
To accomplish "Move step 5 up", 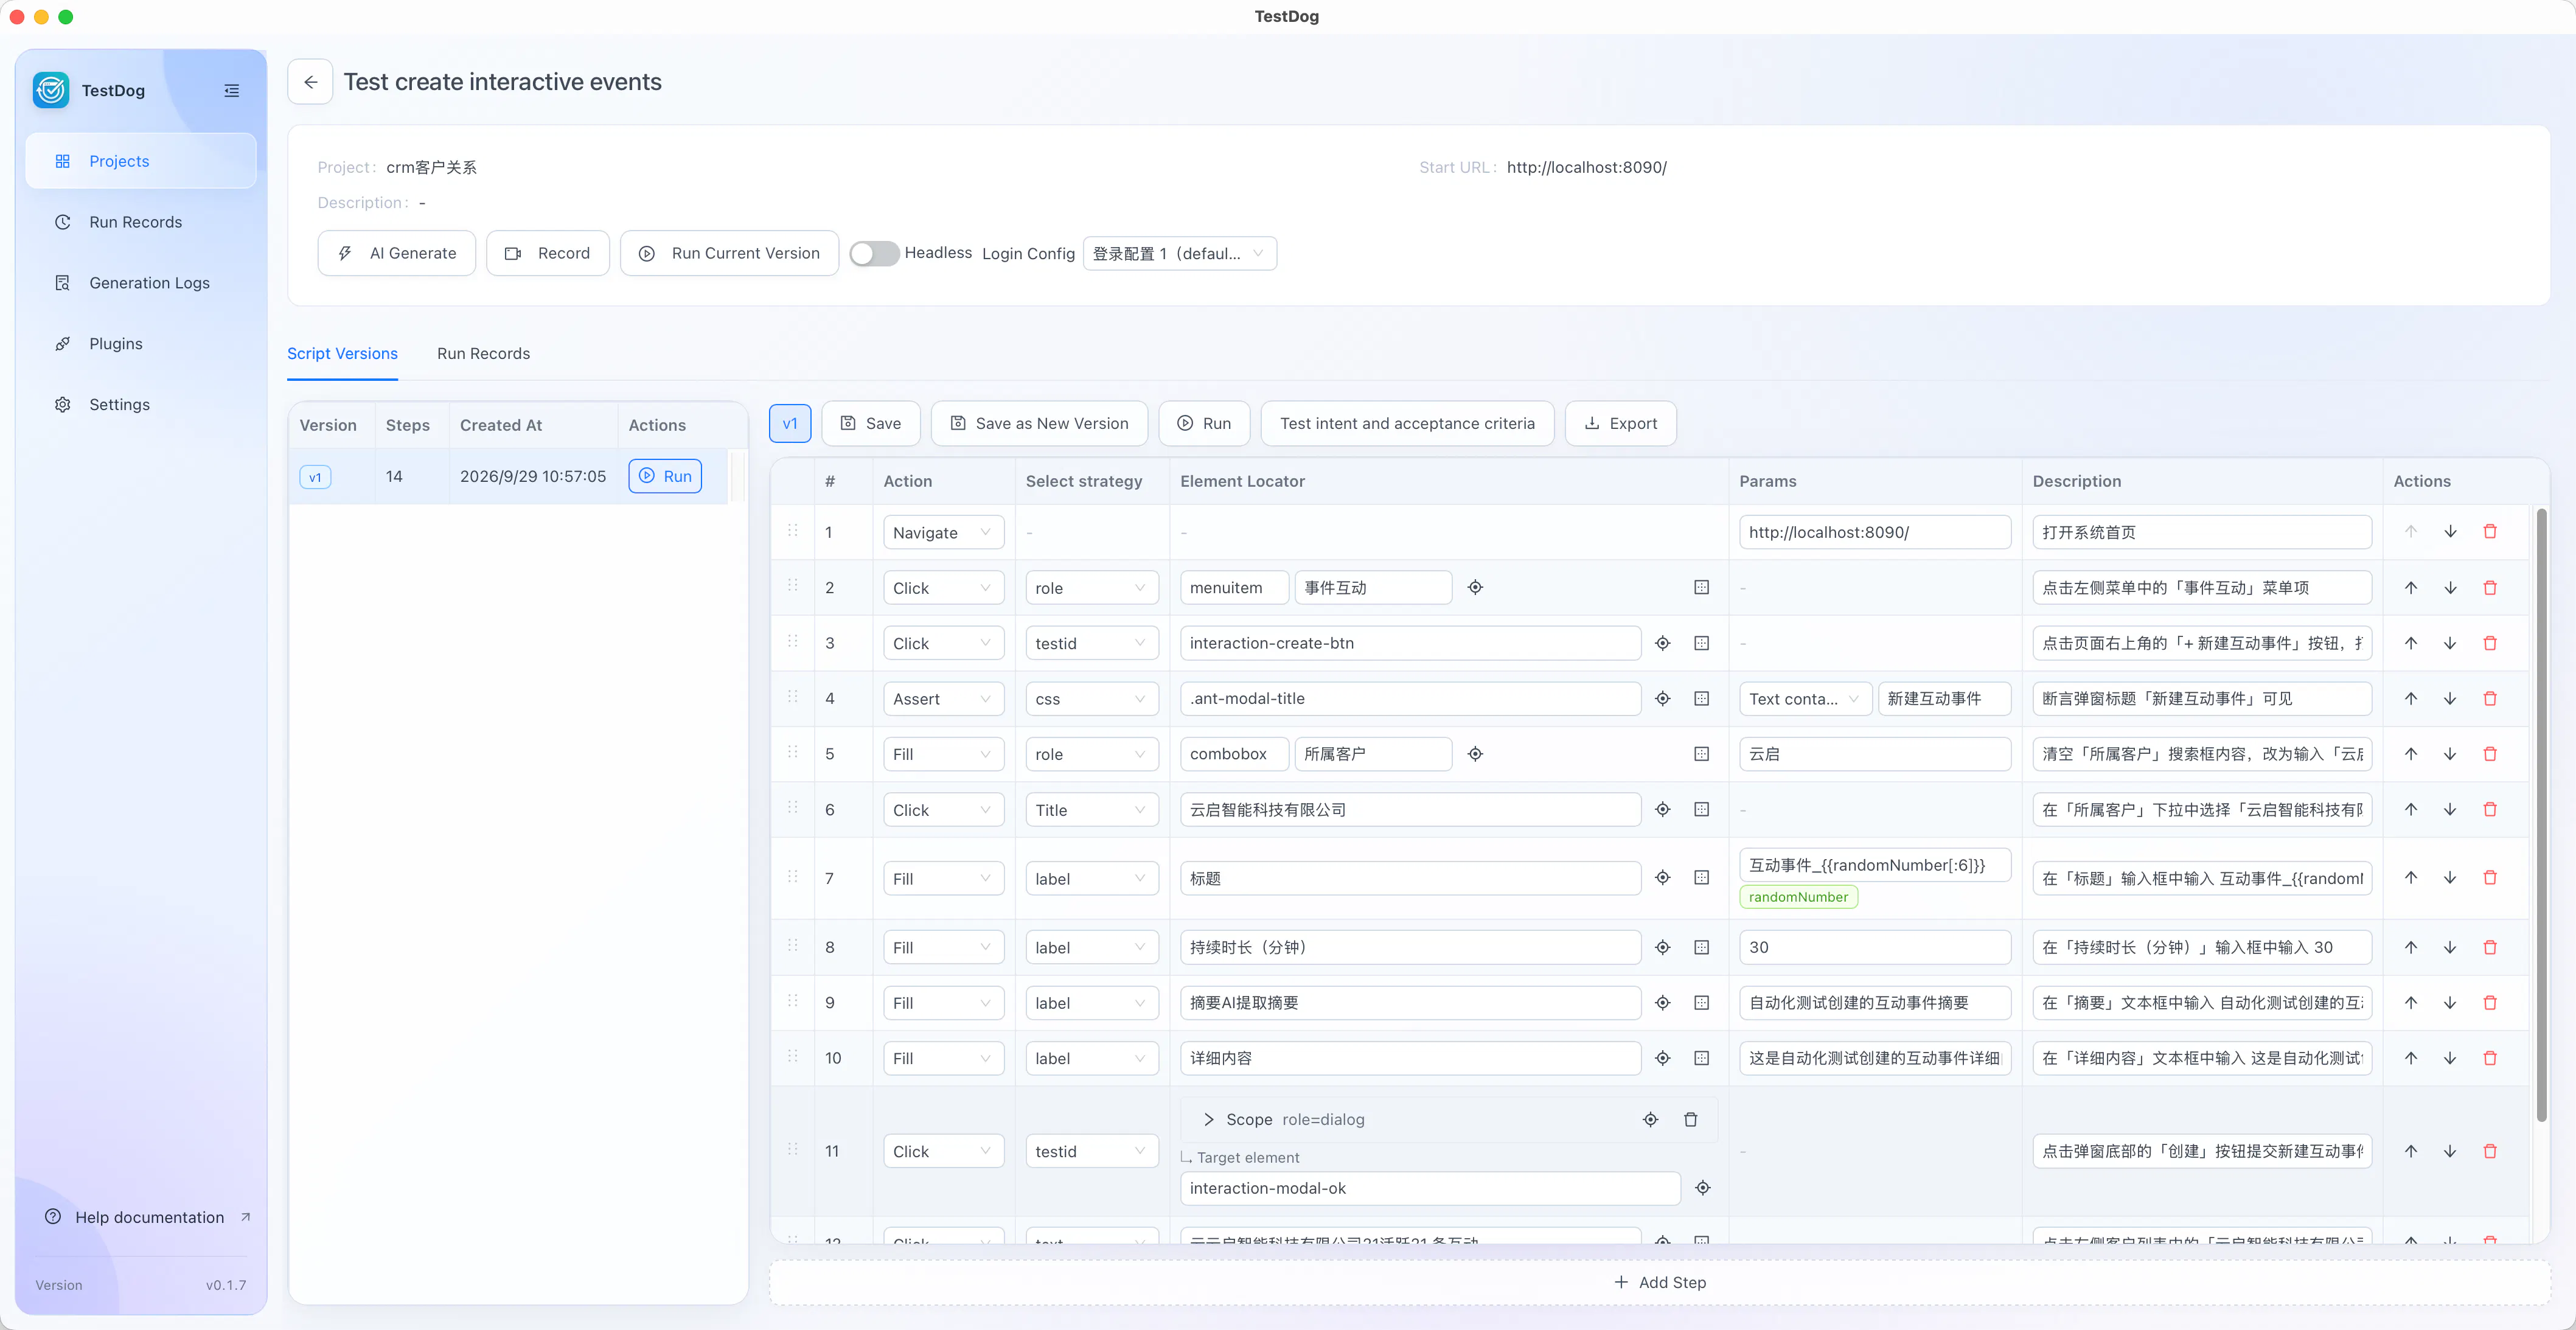I will point(2411,754).
